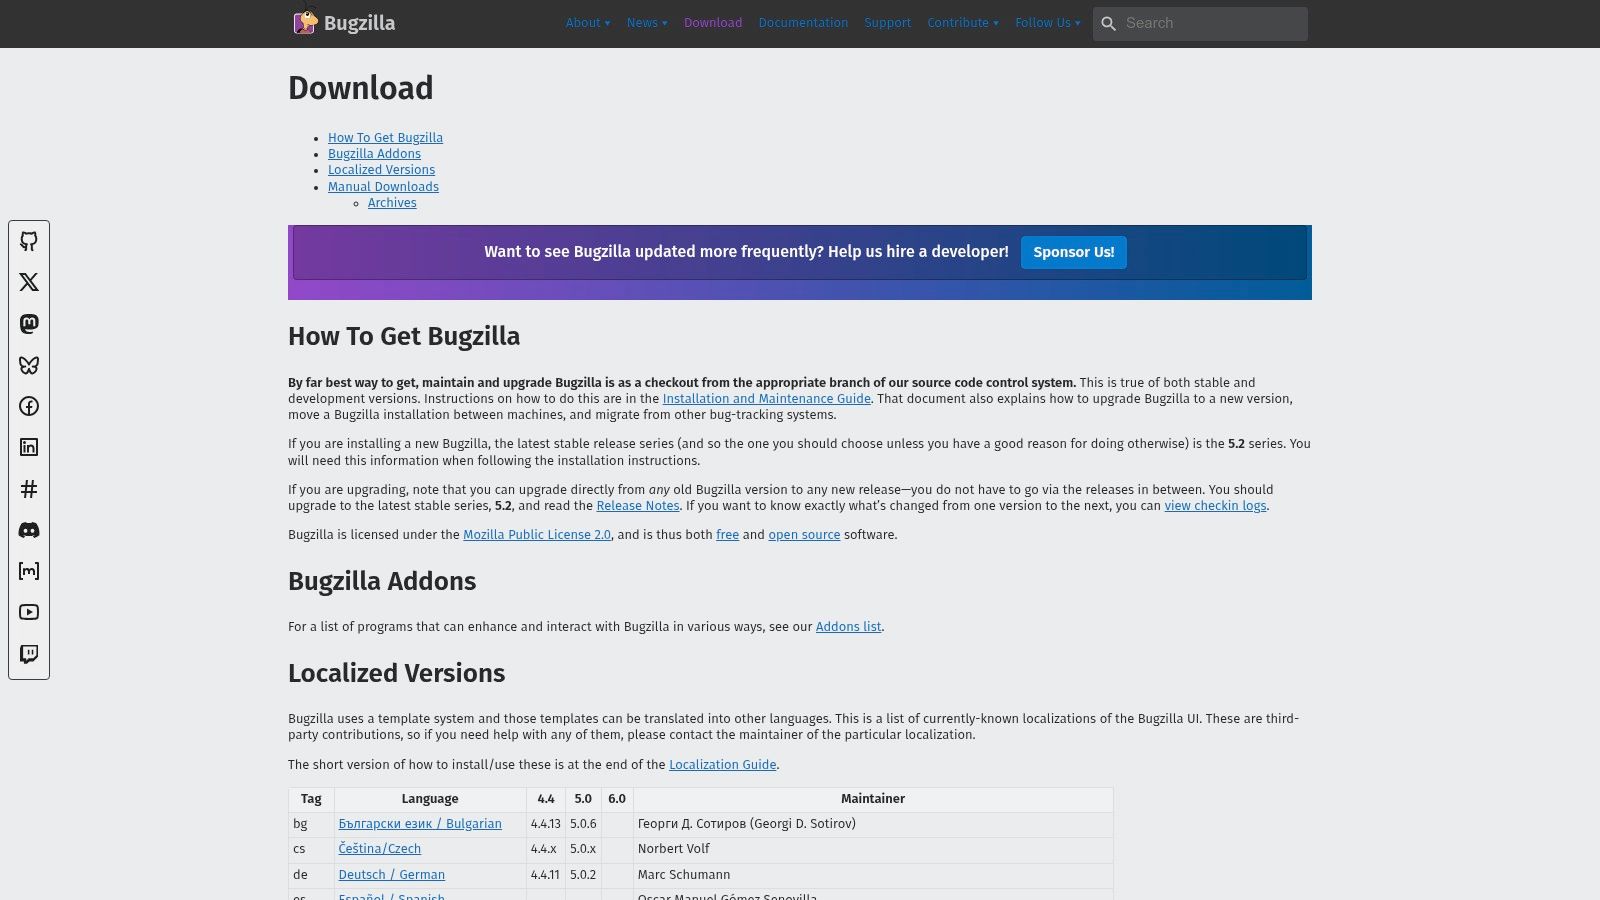Click the banner text about hiring a developer
The image size is (1600, 900).
pos(746,252)
